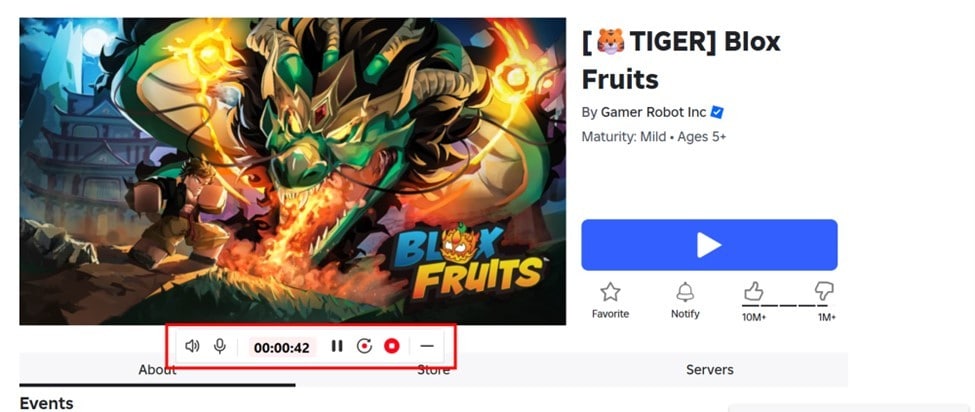Screen dimensions: 975x412
Task: Open the About tab
Action: tap(157, 370)
